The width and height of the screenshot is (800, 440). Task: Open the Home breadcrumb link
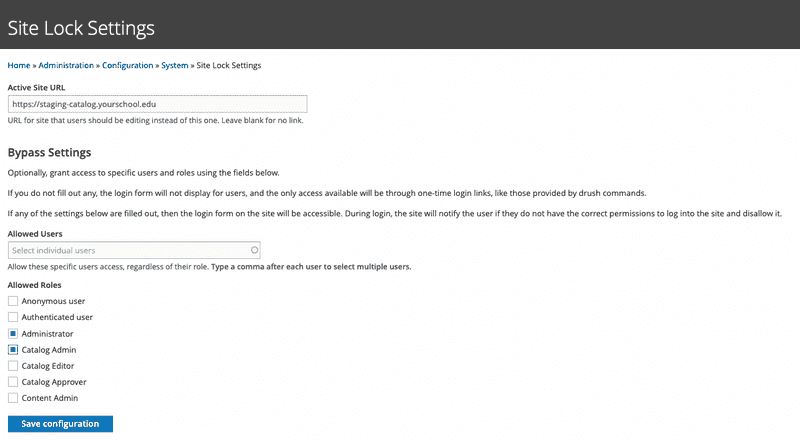pos(19,65)
